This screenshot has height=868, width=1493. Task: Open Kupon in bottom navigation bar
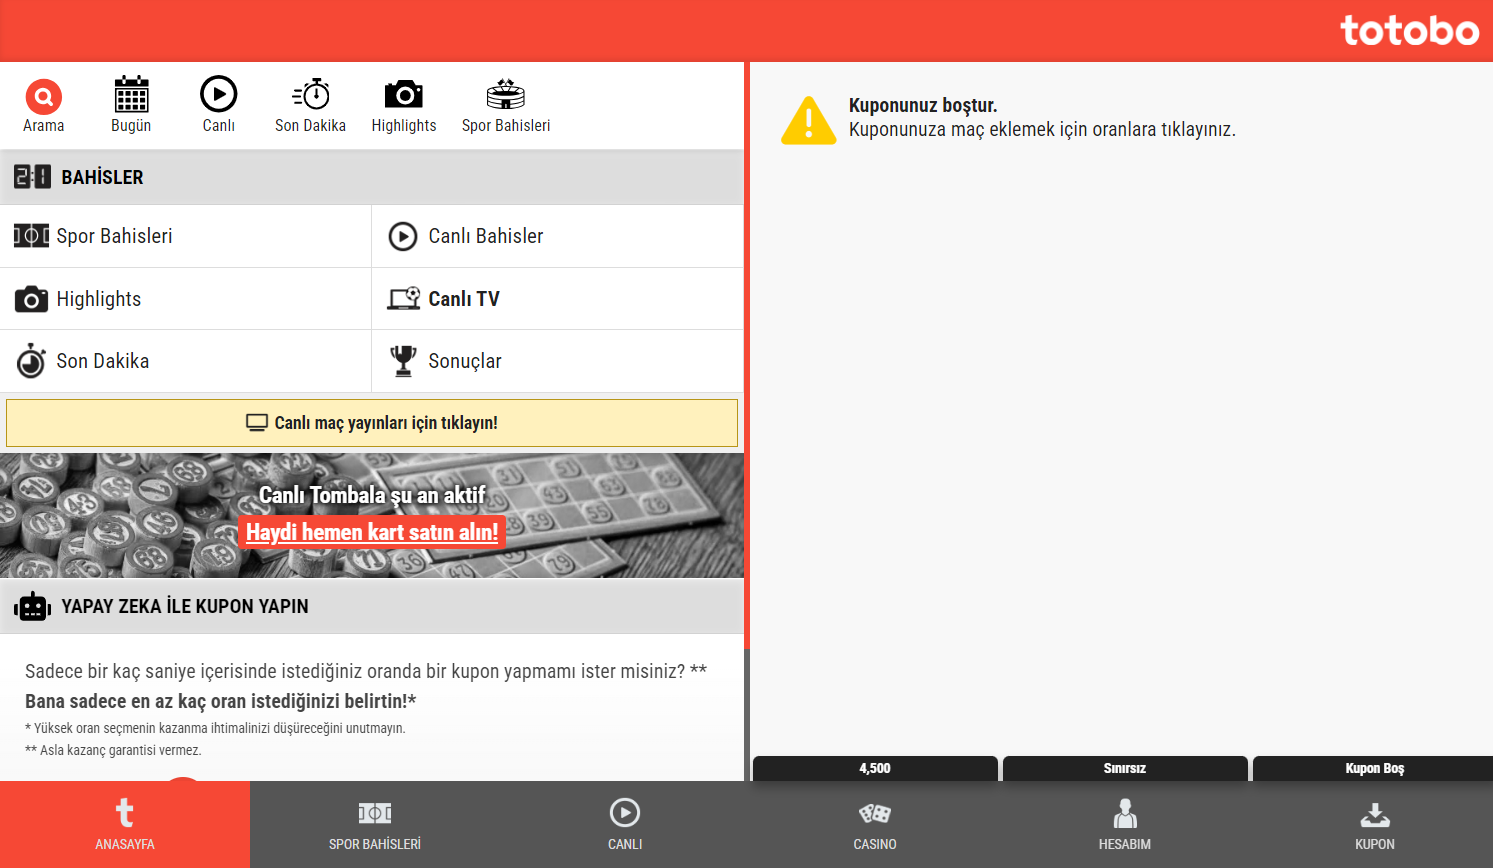click(x=1374, y=824)
